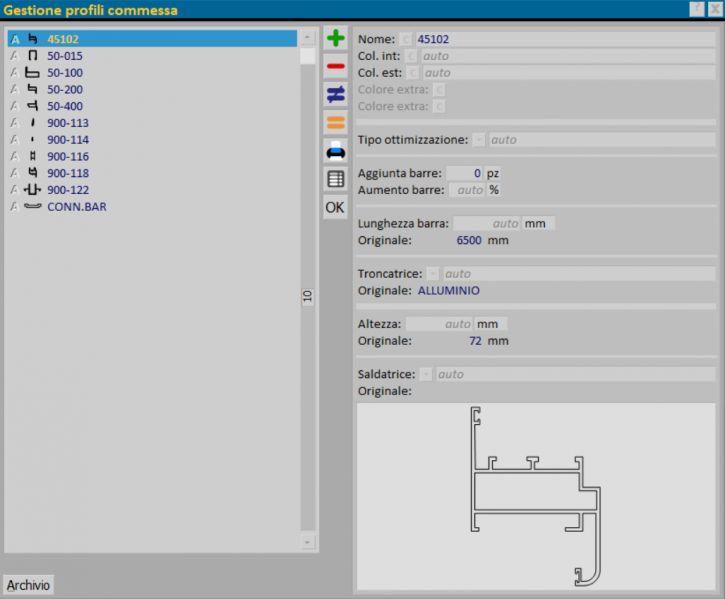
Task: Click the Col. int color picker button
Action: tap(412, 56)
